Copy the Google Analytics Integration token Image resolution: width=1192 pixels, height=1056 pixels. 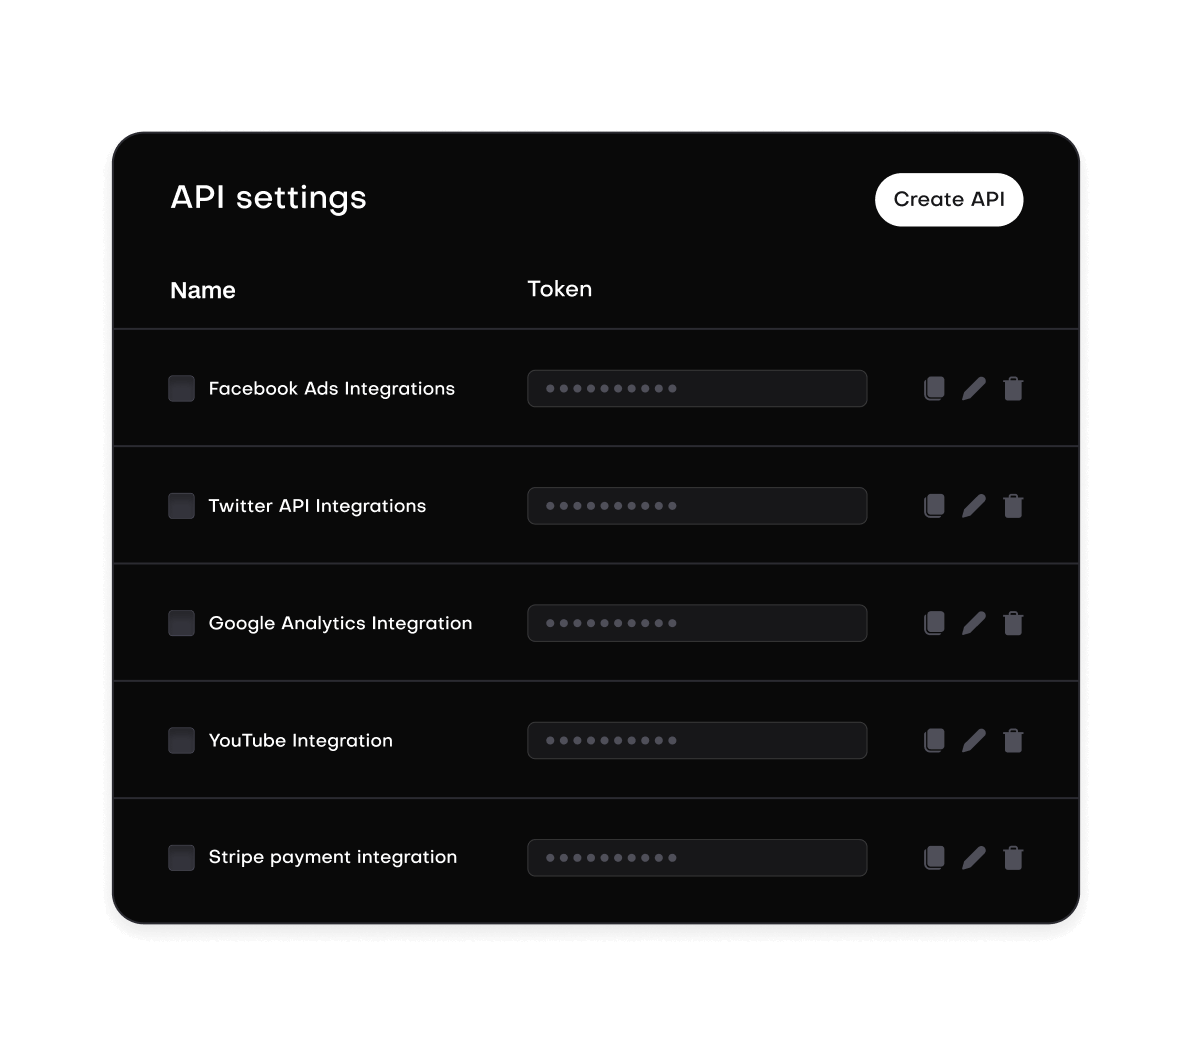tap(933, 623)
